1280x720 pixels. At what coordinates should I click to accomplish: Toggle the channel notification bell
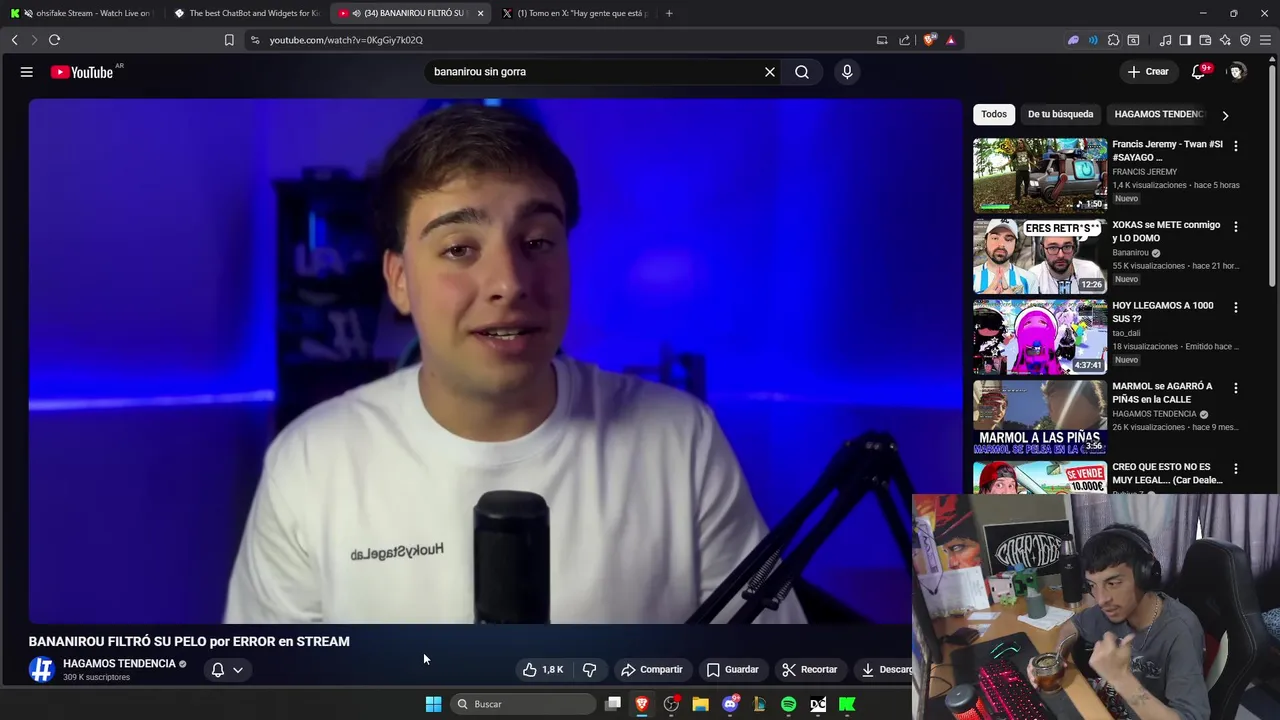pos(217,670)
